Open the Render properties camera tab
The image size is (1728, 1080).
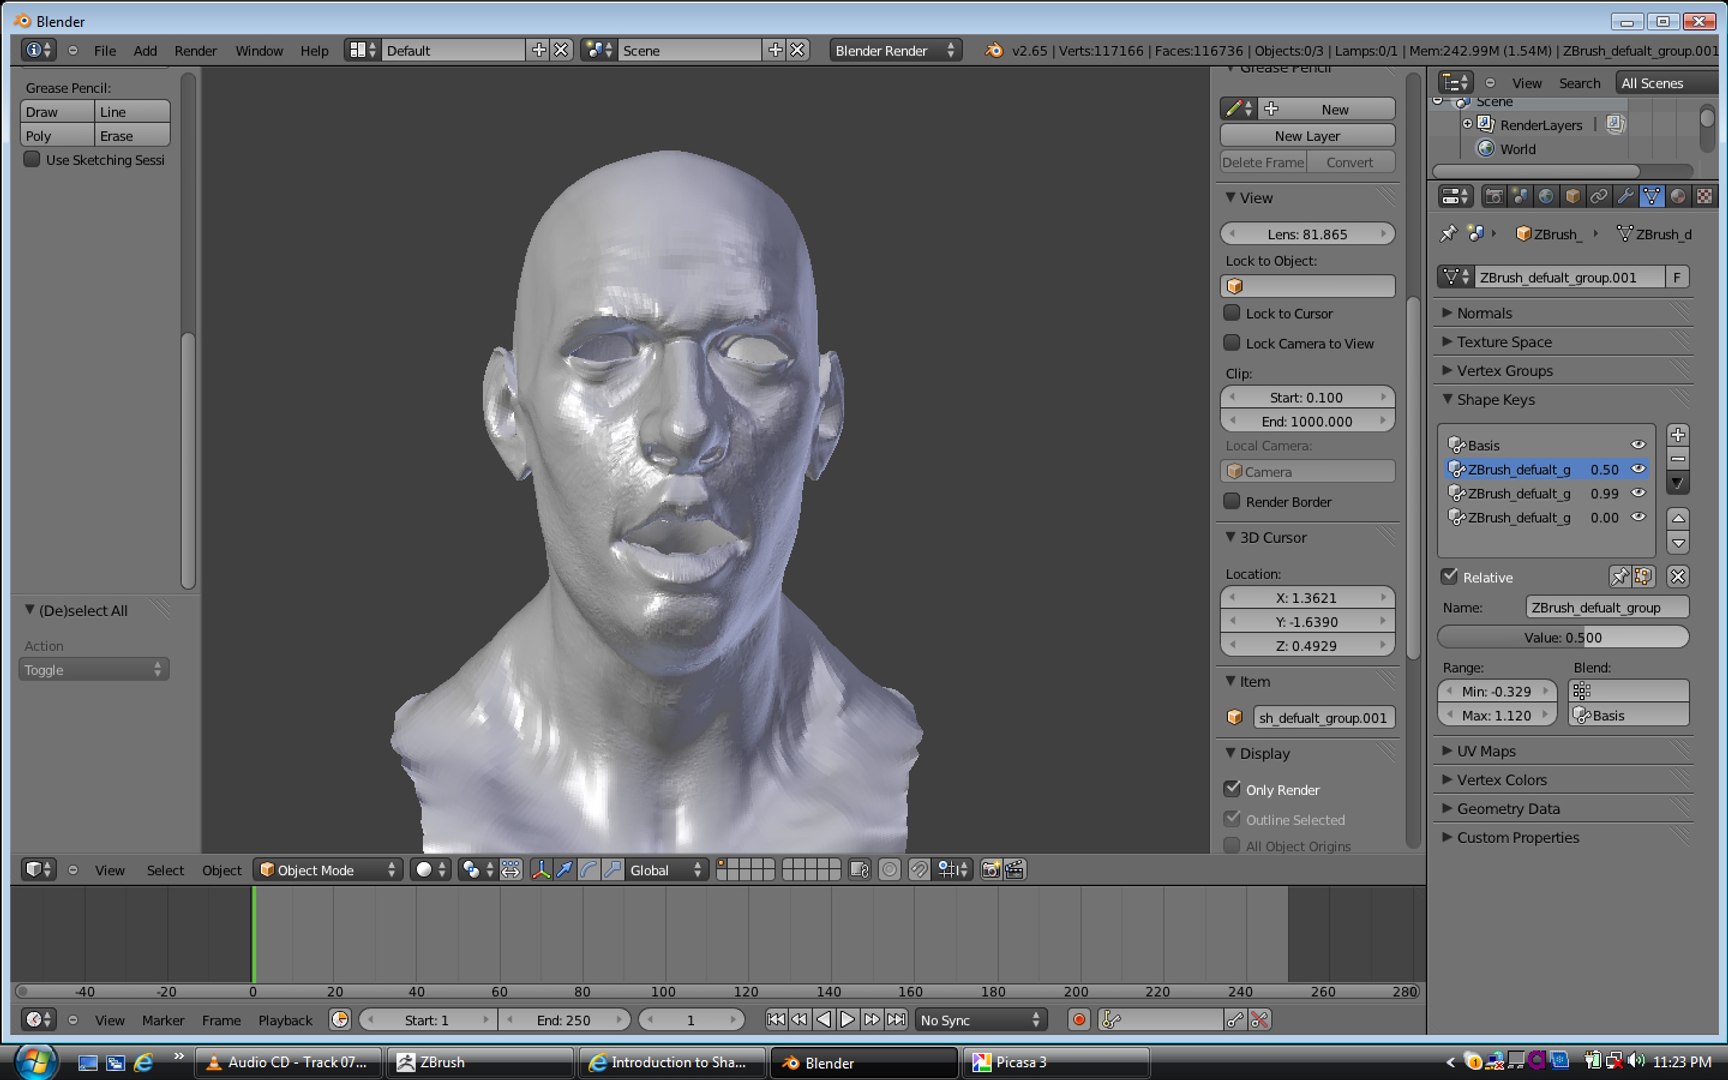1494,197
